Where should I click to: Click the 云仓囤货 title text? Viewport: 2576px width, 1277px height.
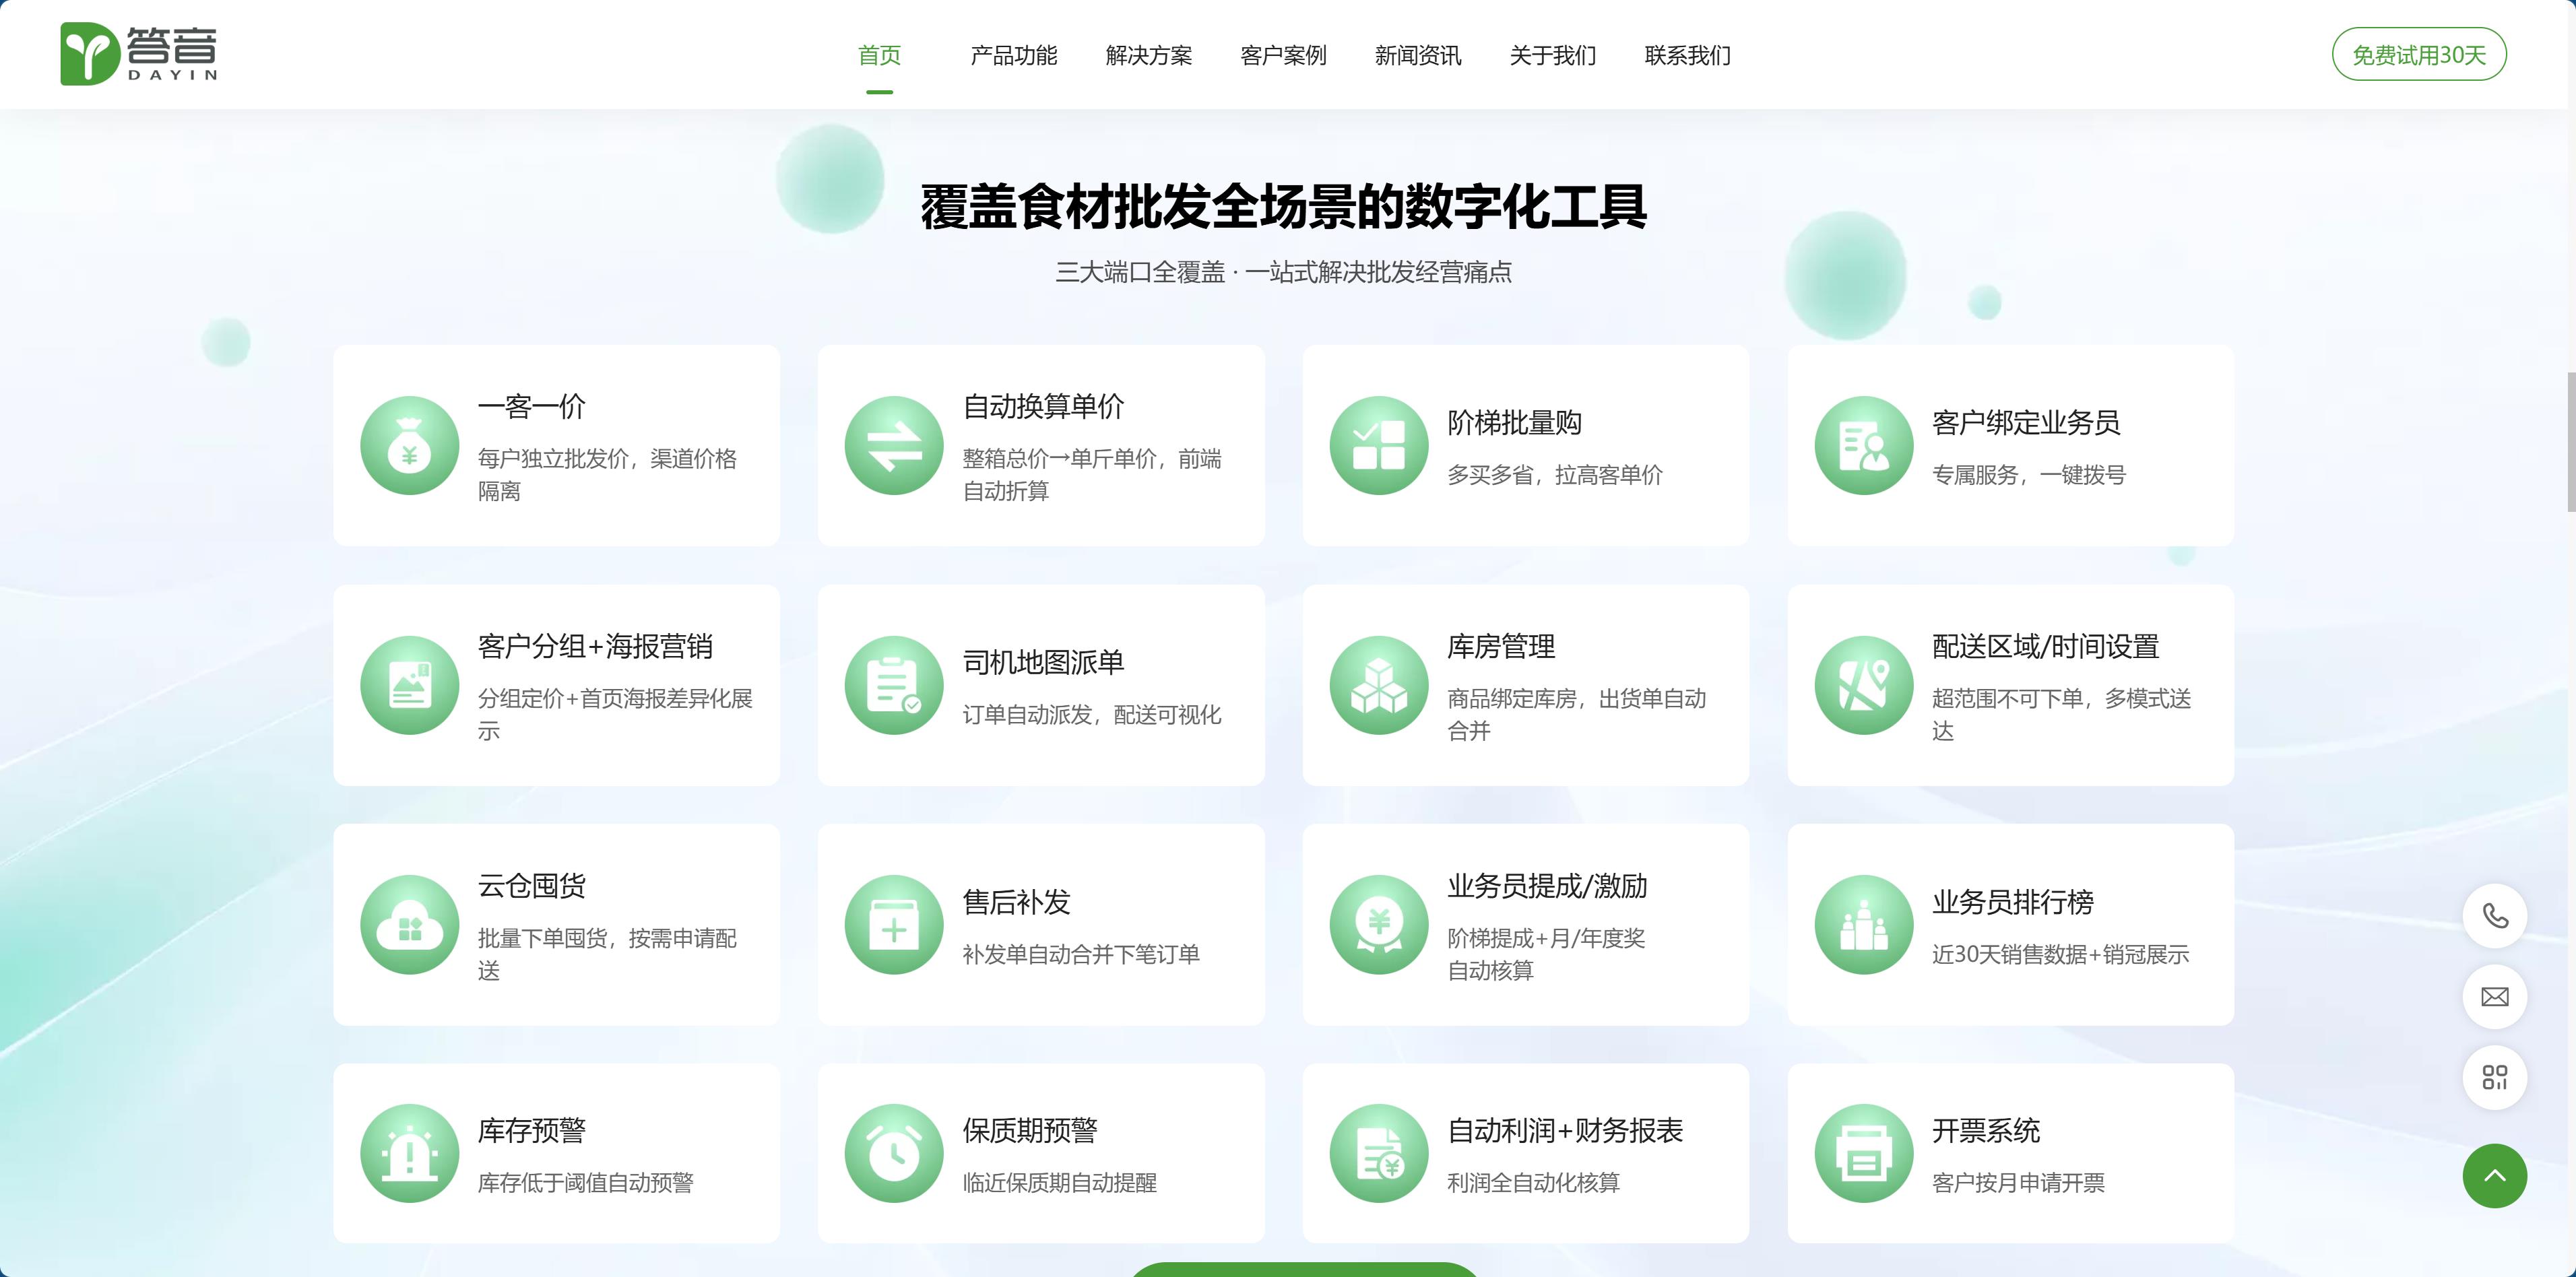coord(531,886)
